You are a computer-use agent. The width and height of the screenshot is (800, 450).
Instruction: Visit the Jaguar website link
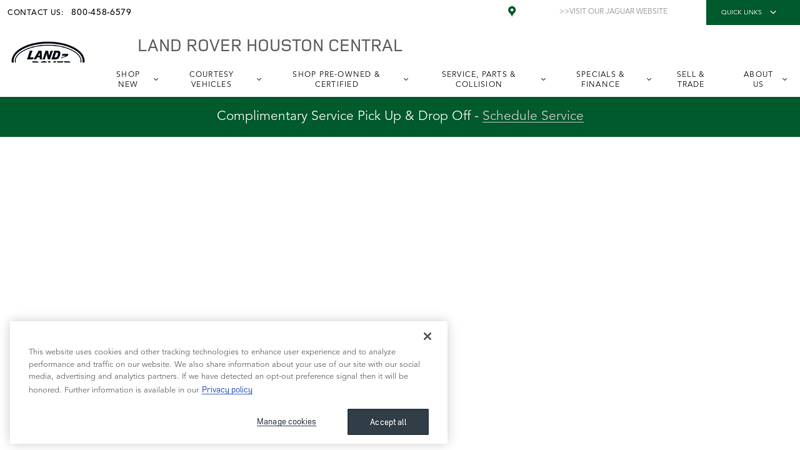click(x=613, y=11)
